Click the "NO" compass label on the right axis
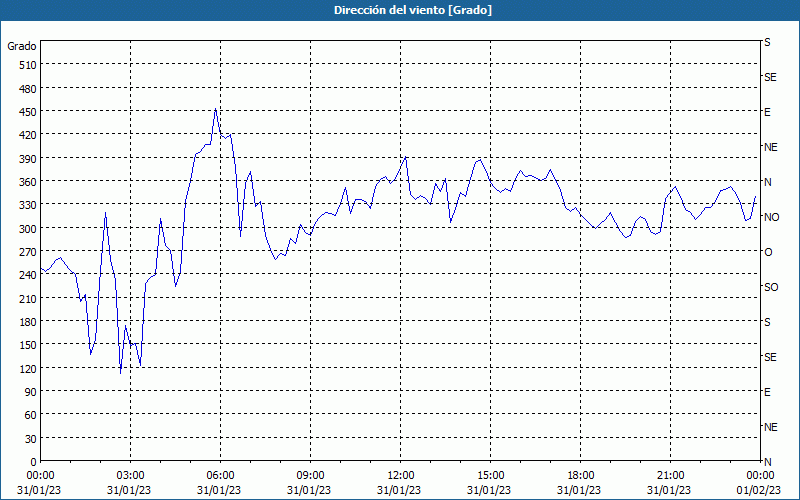The width and height of the screenshot is (800, 500). tap(771, 217)
